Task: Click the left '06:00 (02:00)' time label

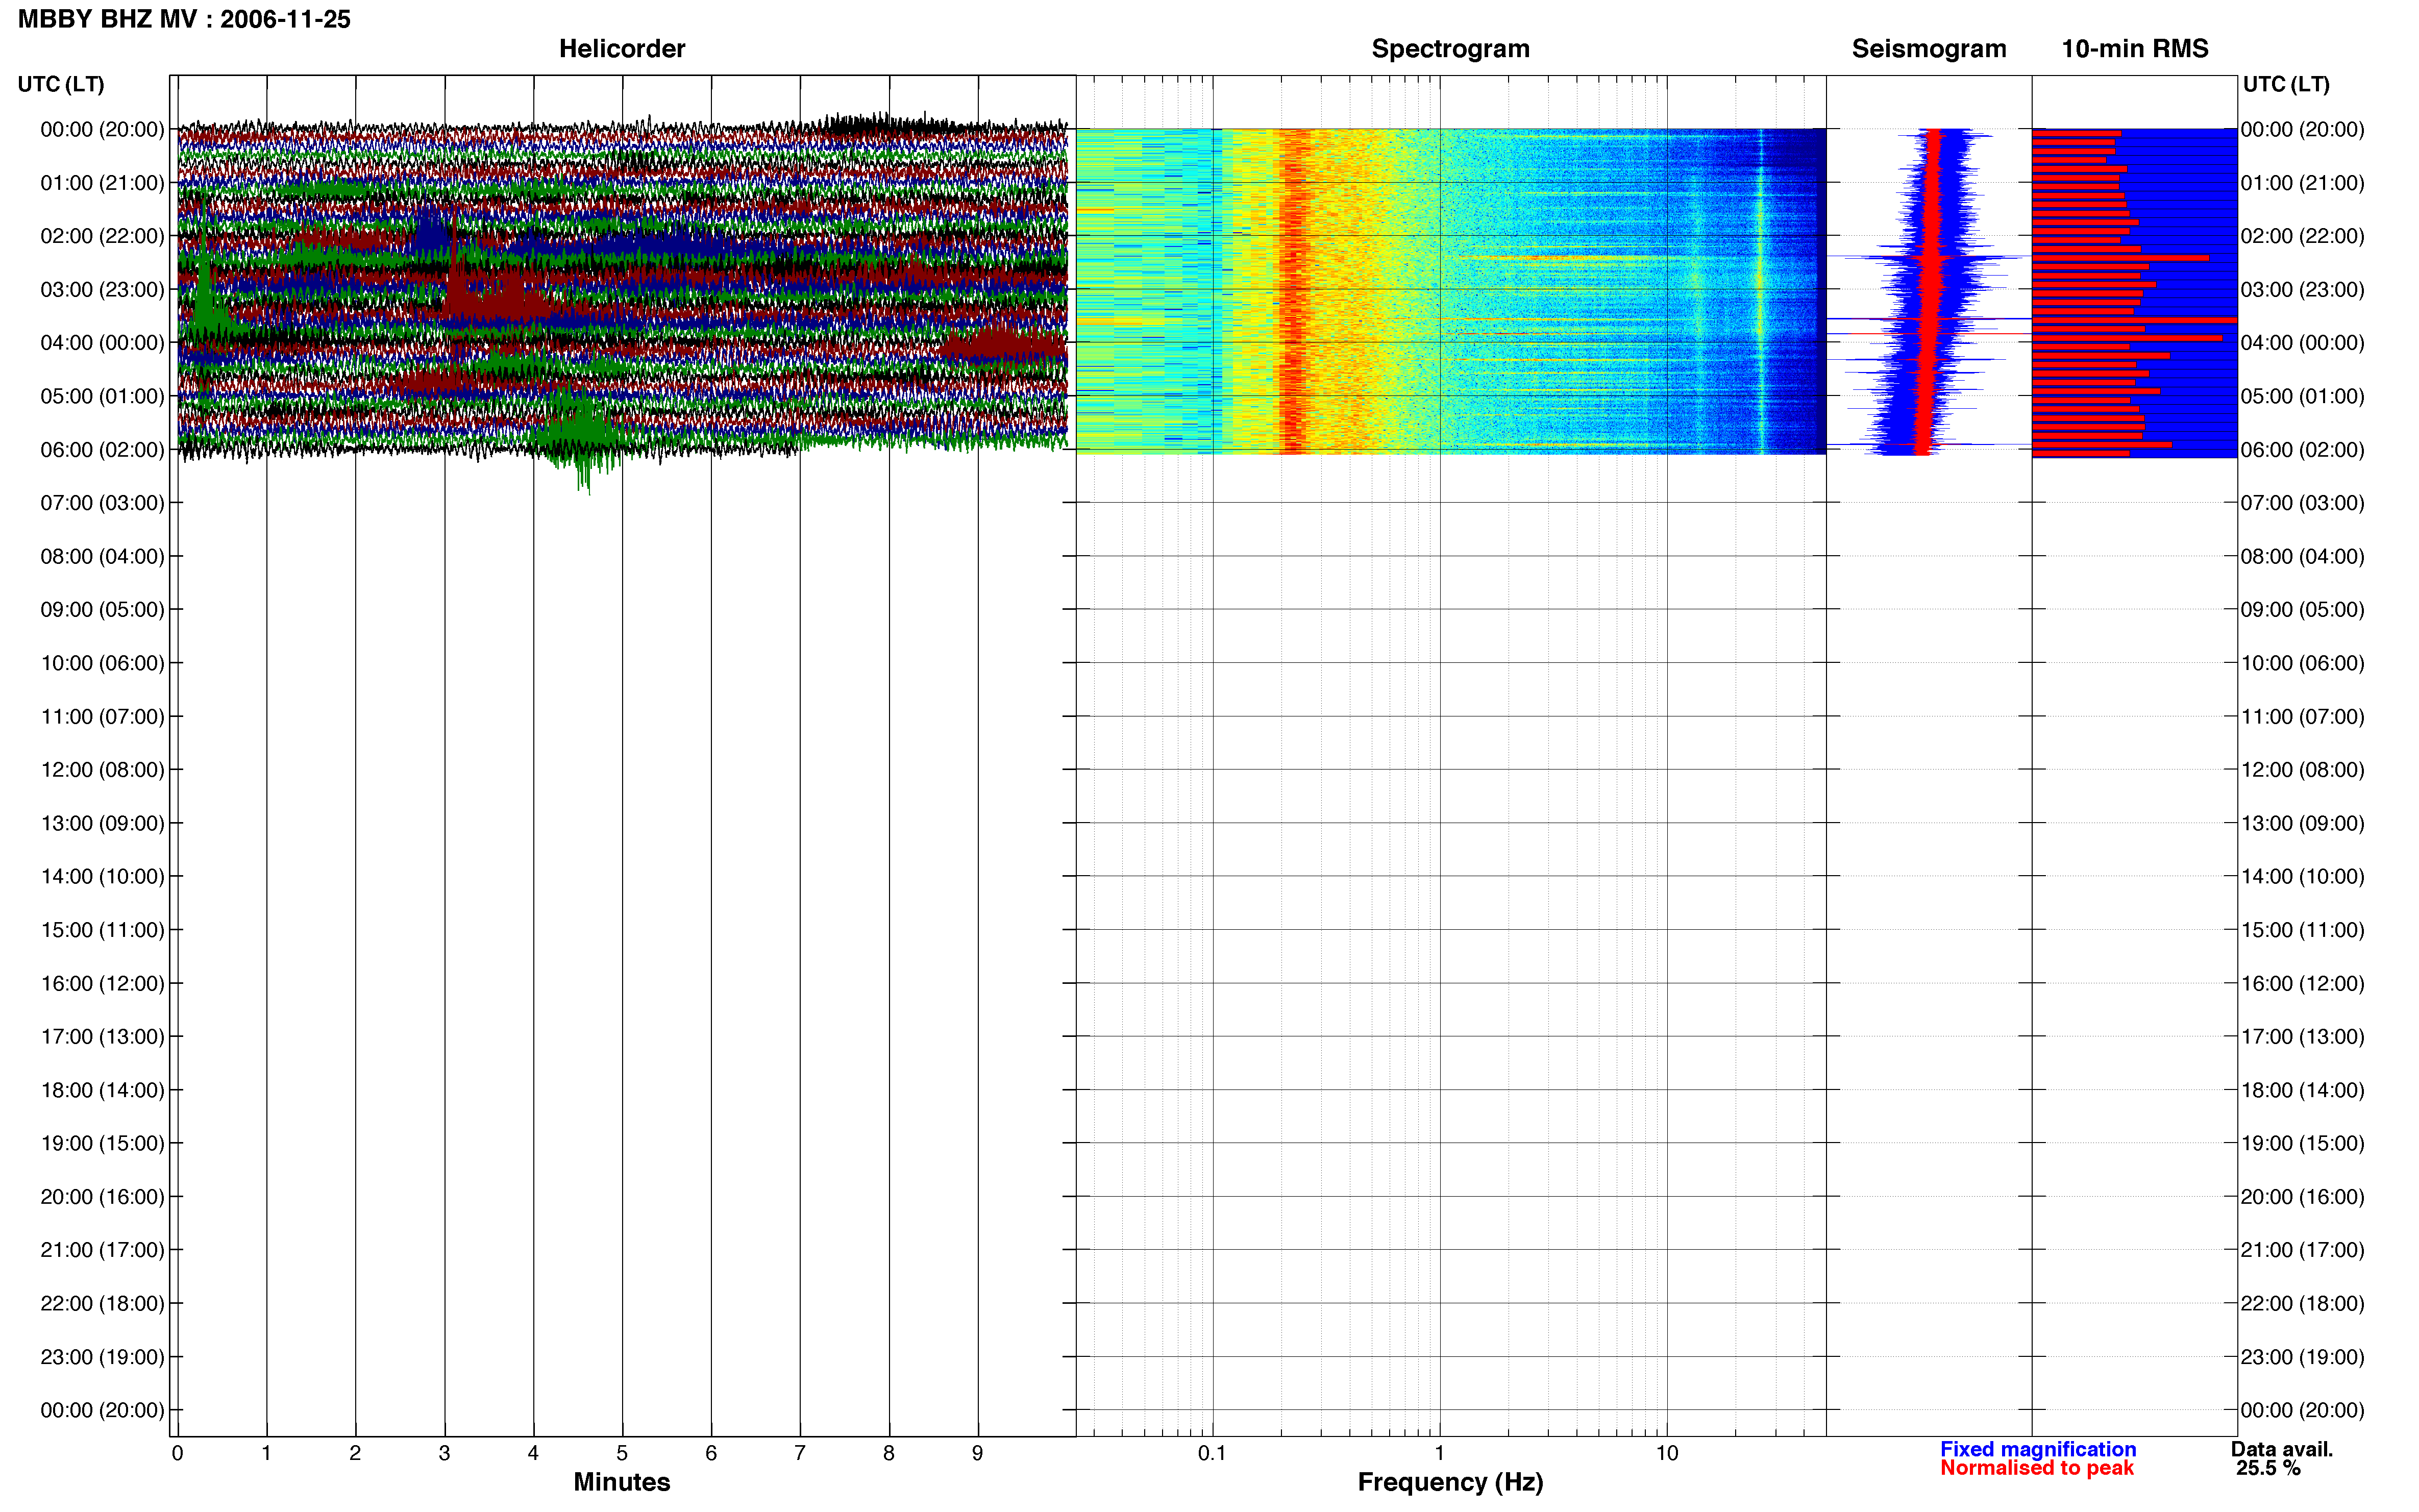Action: click(102, 449)
